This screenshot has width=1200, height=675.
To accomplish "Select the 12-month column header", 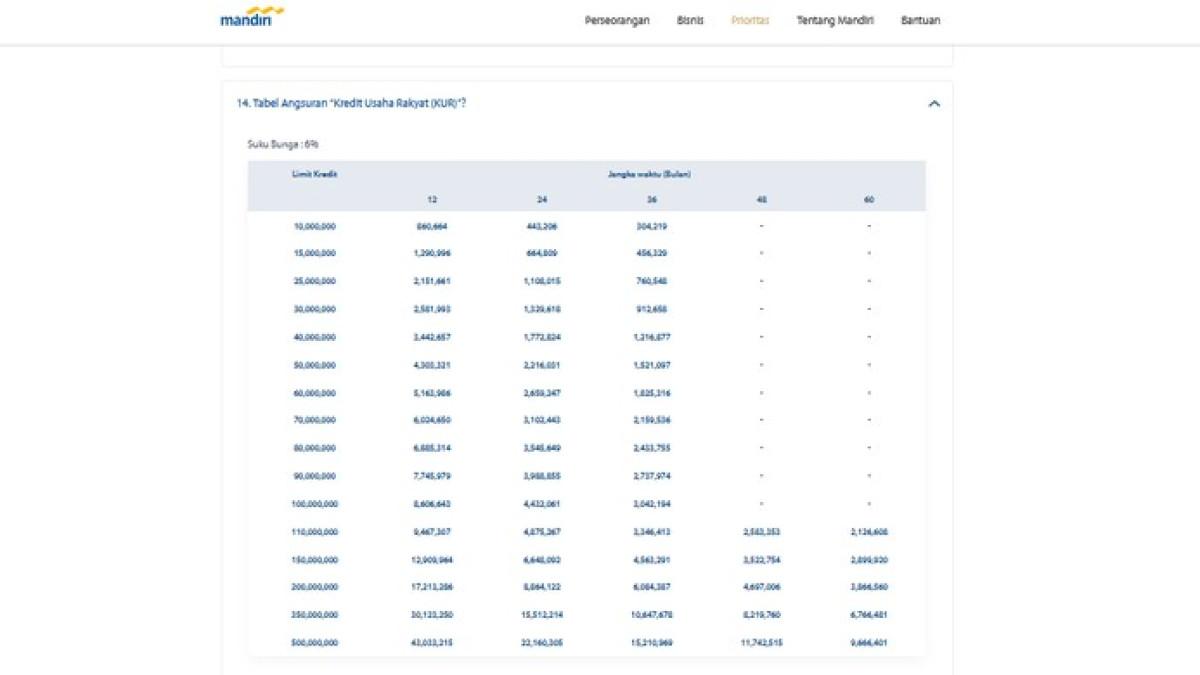I will coord(431,200).
